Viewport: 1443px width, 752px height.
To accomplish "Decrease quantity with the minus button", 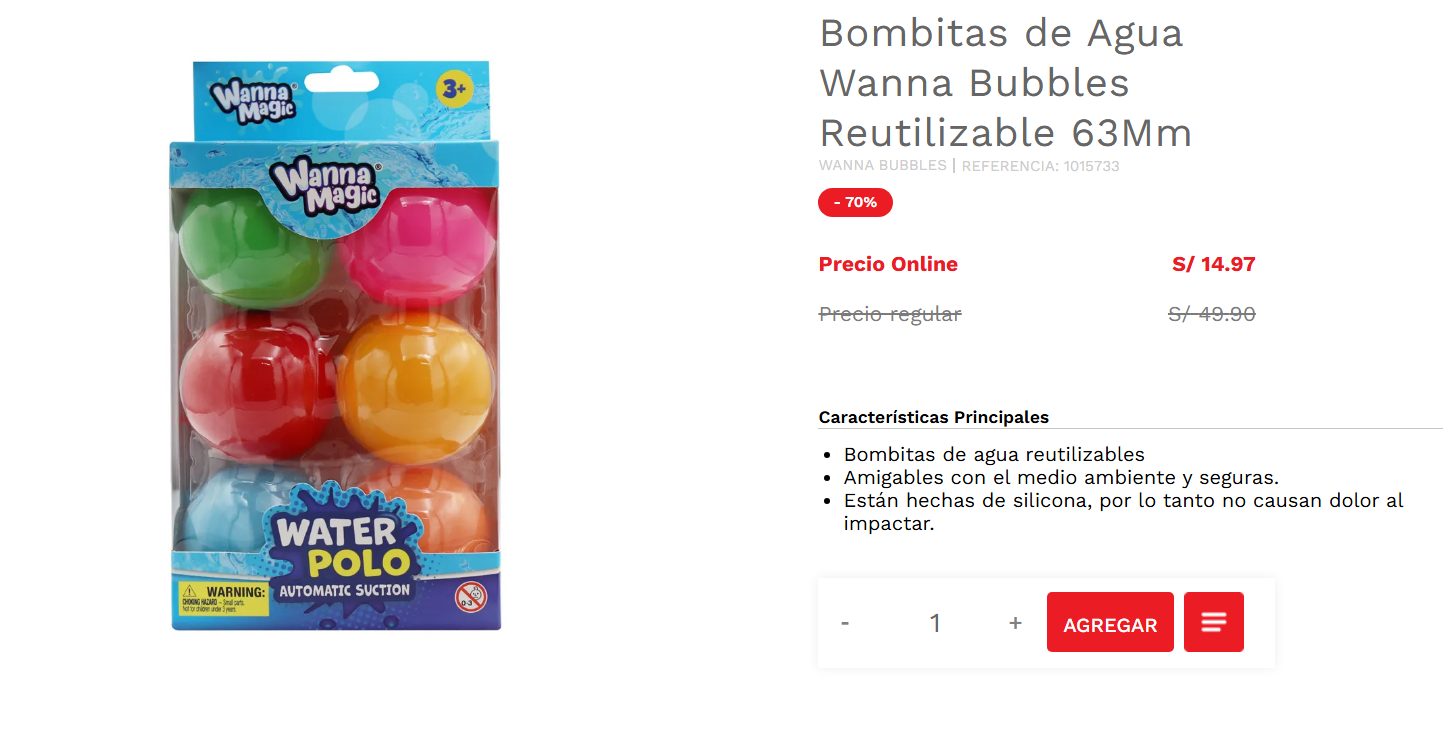I will [845, 623].
